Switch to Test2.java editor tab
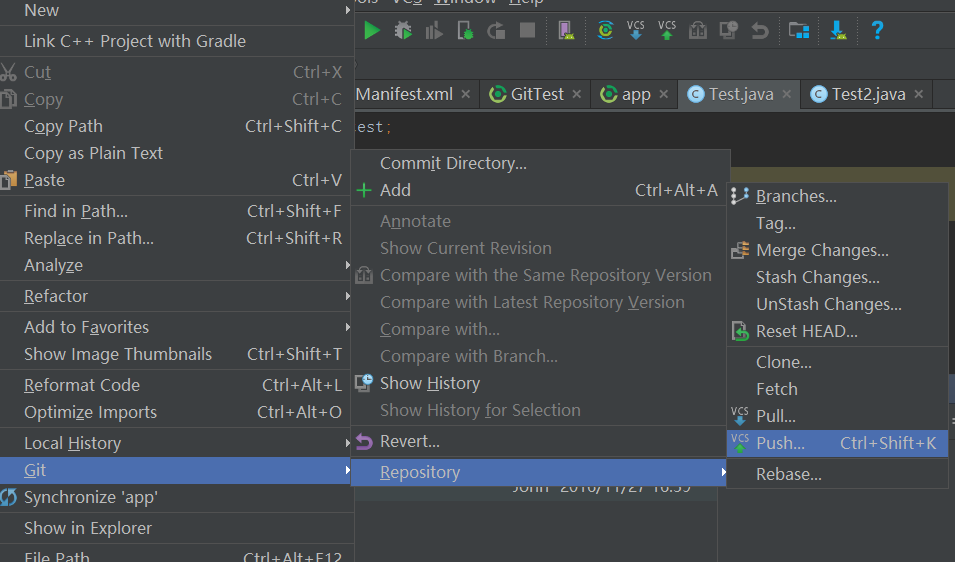Image resolution: width=955 pixels, height=562 pixels. click(x=866, y=94)
